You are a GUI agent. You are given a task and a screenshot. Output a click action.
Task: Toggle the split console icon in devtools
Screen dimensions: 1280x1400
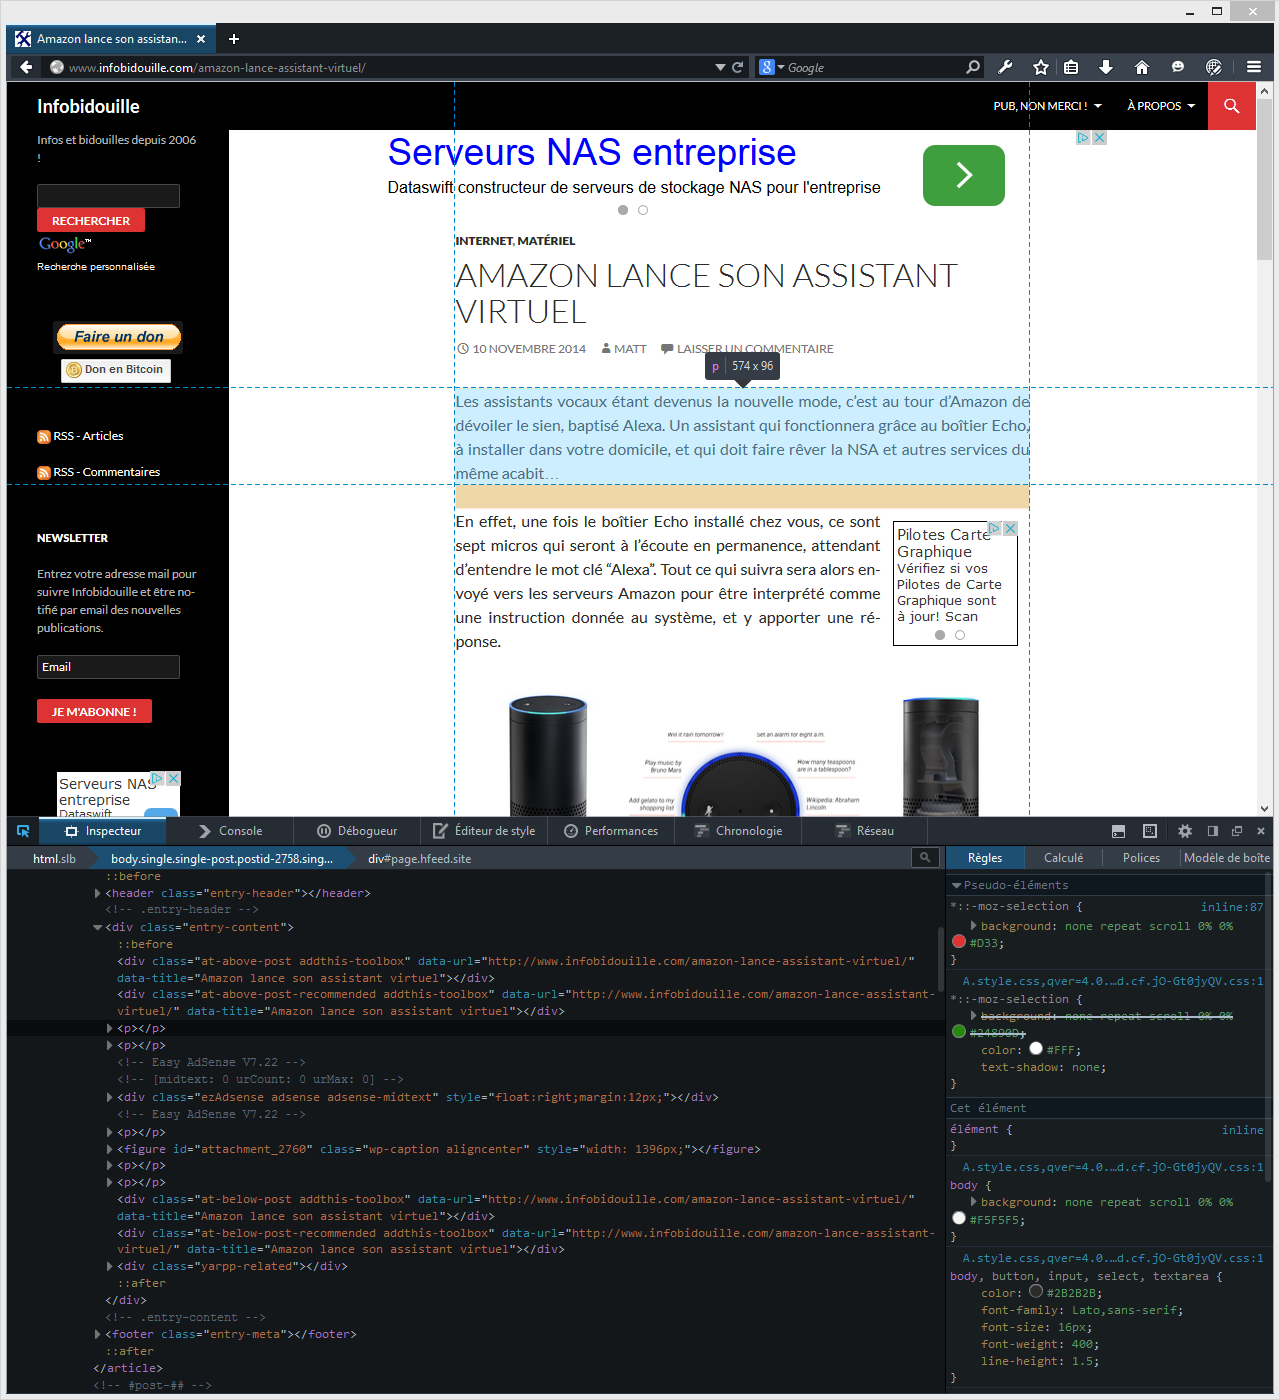pyautogui.click(x=1119, y=831)
